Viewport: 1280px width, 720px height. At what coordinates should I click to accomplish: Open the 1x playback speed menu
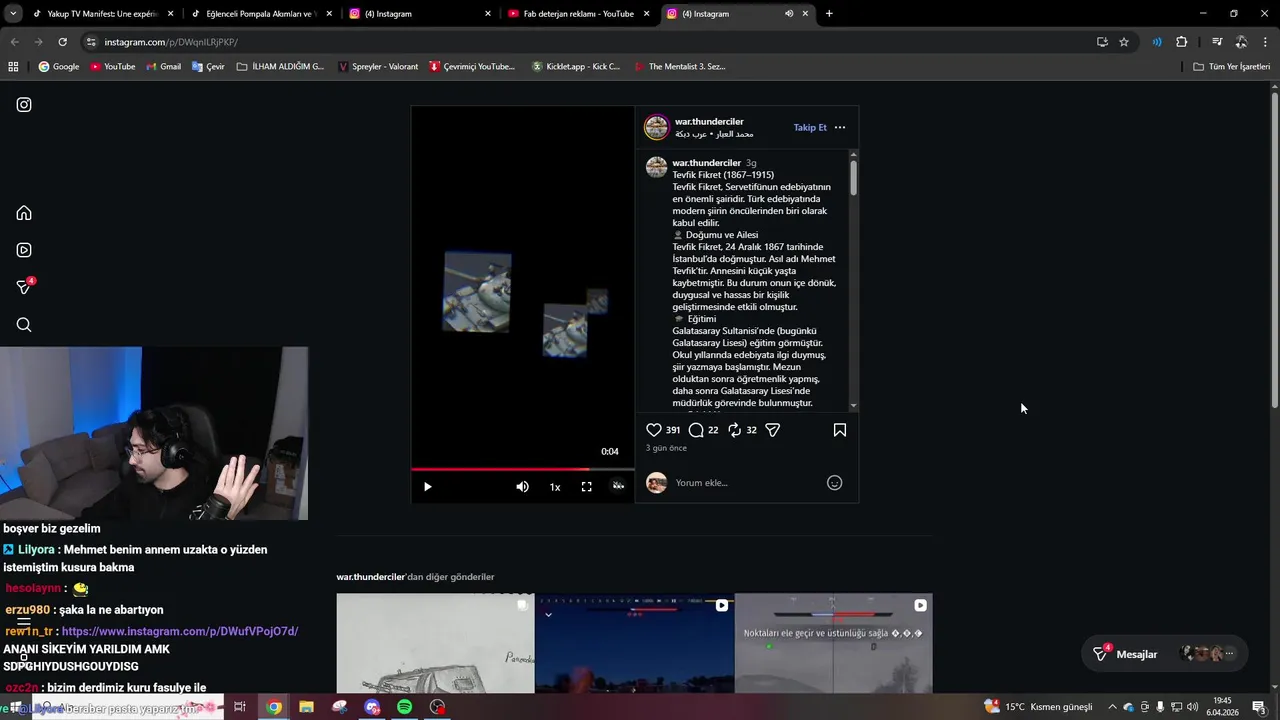555,487
